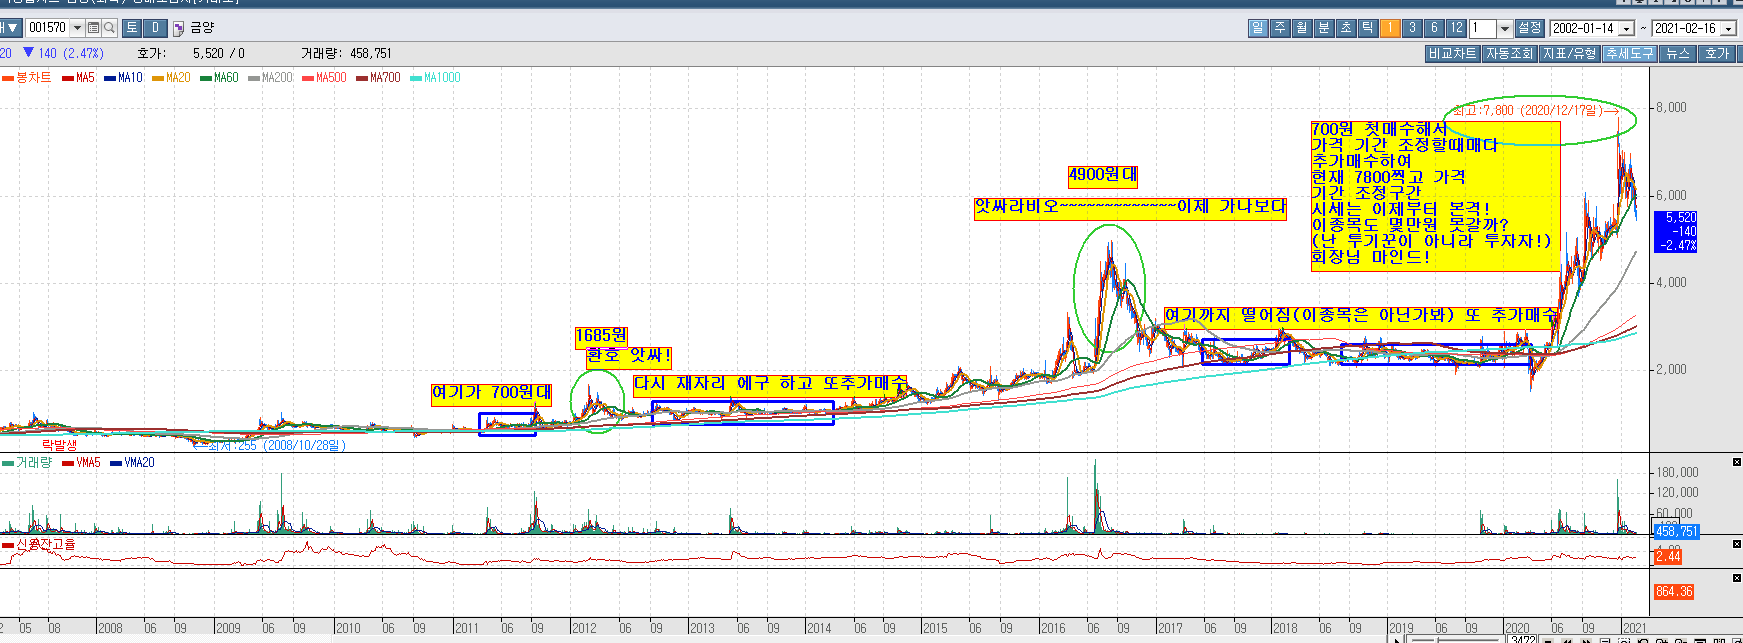Open the 호가 tab
Screen dimensions: 1743x643
(1717, 54)
